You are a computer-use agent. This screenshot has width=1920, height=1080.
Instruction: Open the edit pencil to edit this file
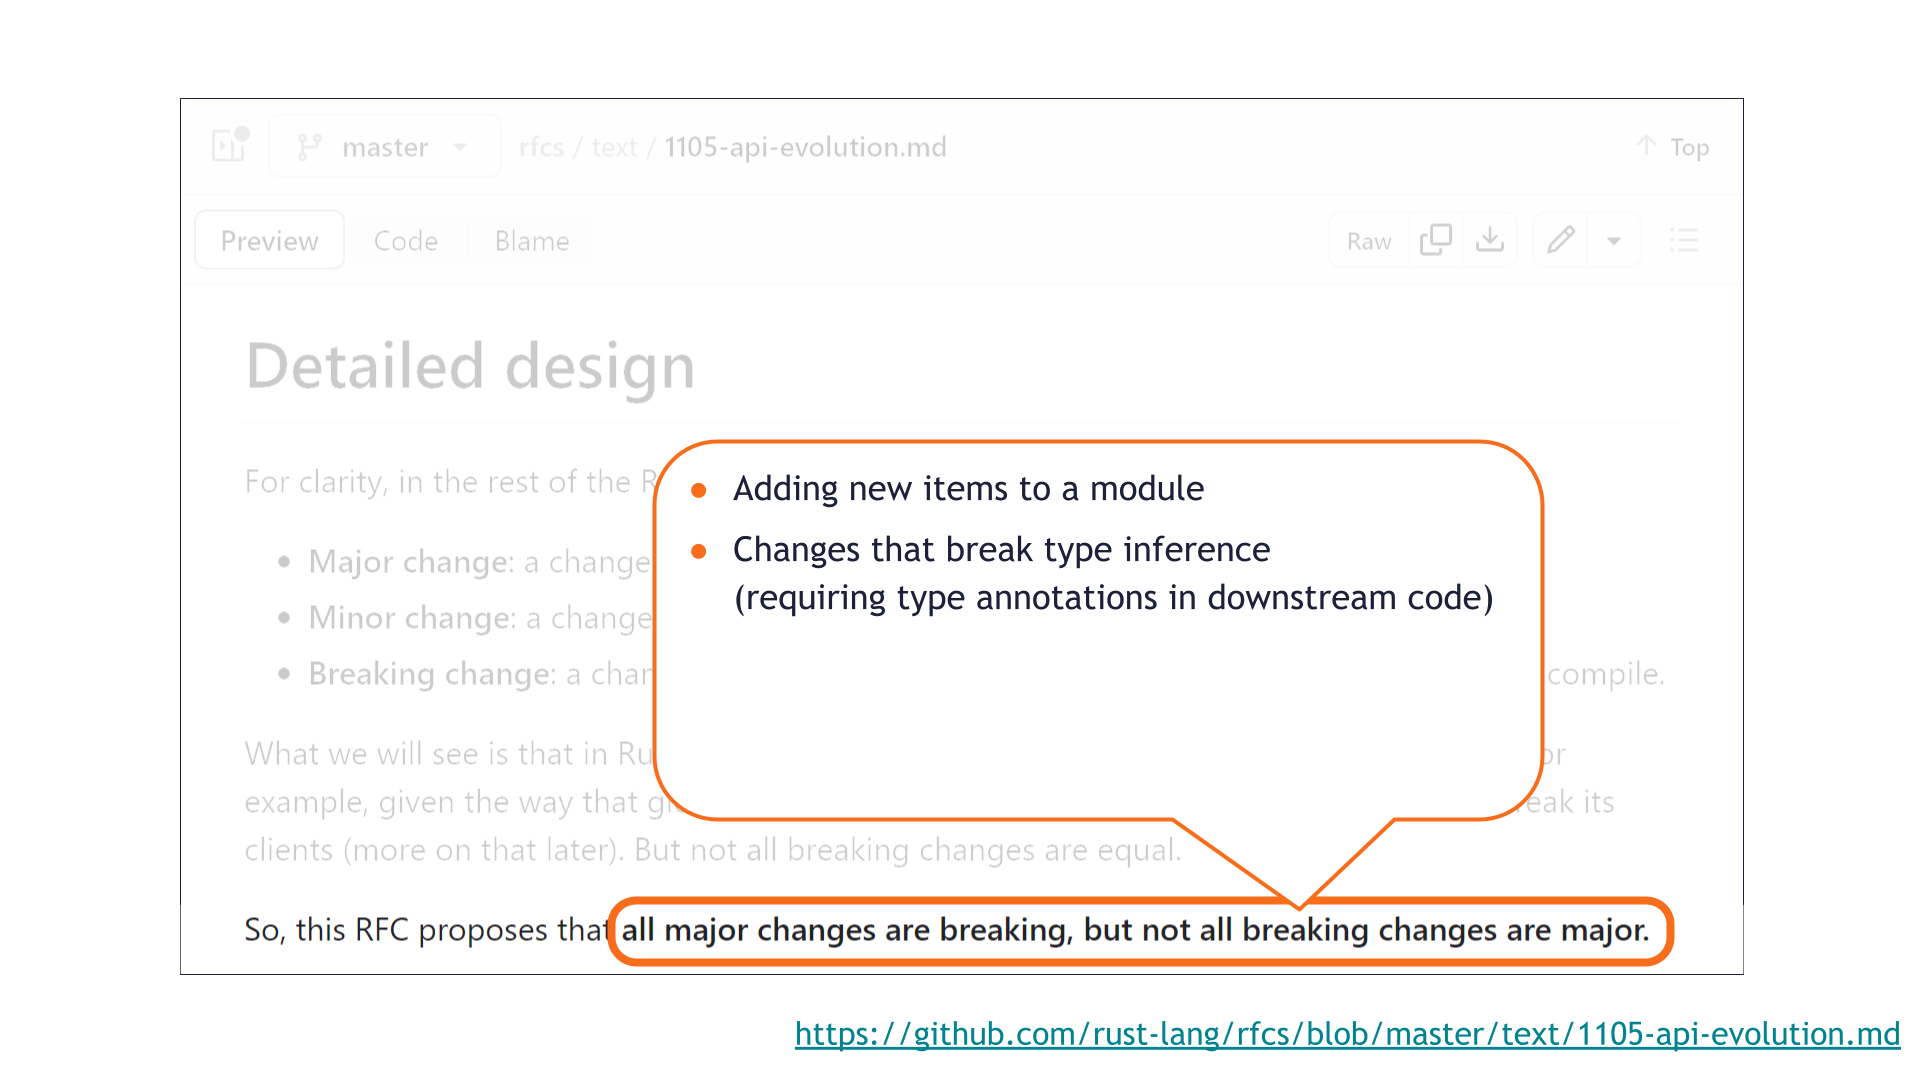pyautogui.click(x=1560, y=240)
